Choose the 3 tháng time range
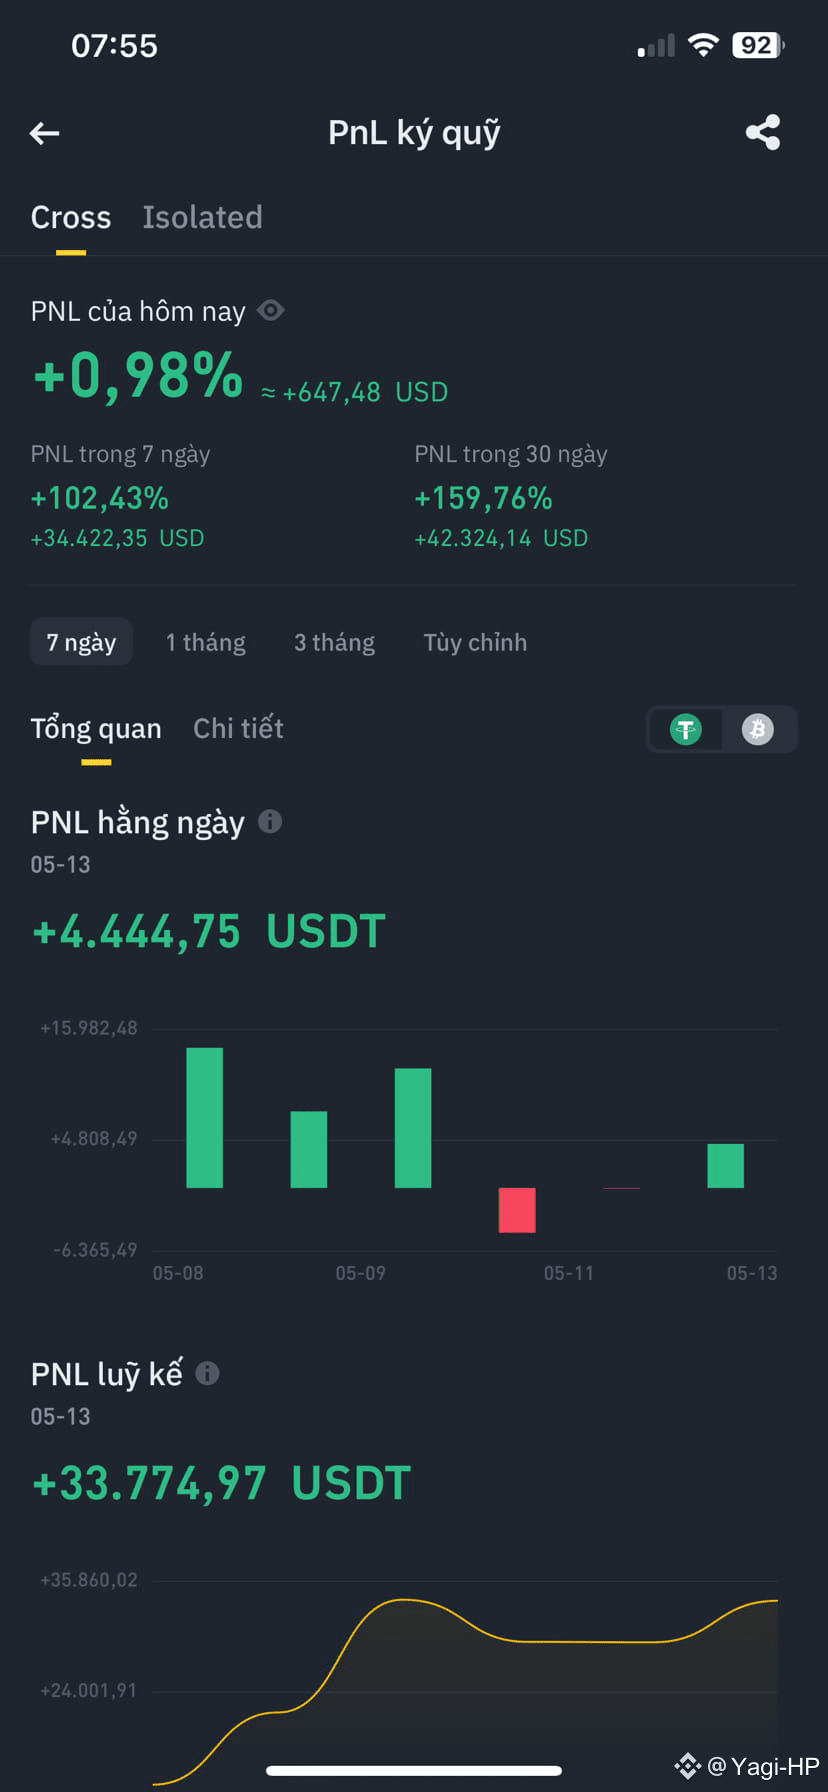Image resolution: width=828 pixels, height=1792 pixels. click(334, 642)
